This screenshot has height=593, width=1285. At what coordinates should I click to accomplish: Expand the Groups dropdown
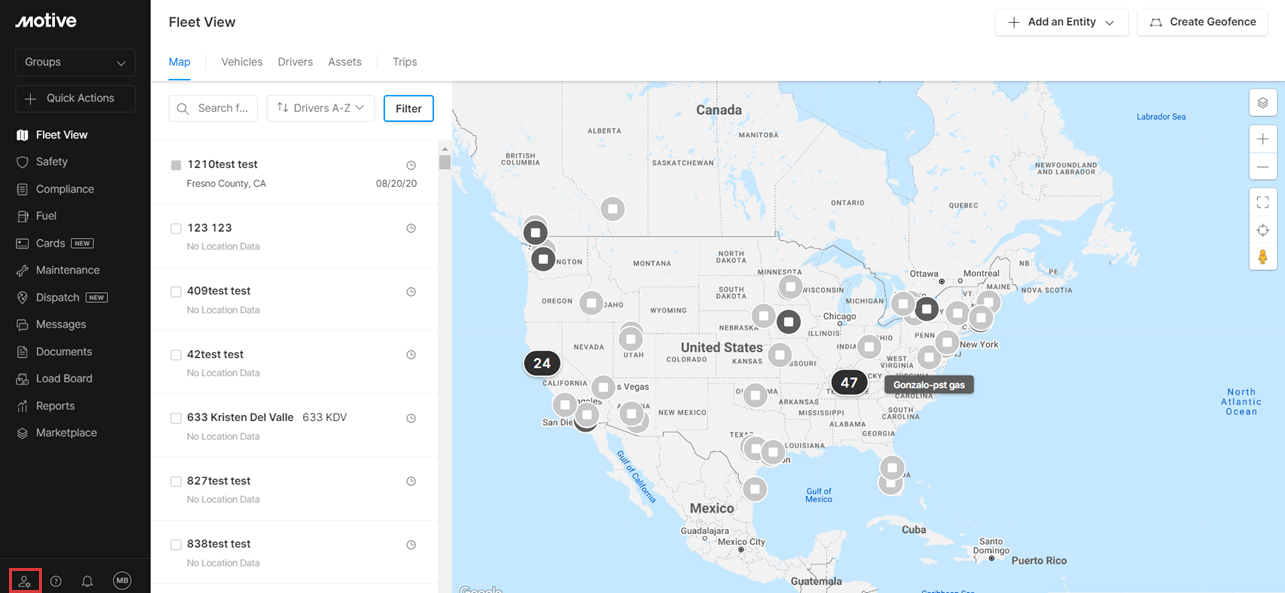coord(75,62)
